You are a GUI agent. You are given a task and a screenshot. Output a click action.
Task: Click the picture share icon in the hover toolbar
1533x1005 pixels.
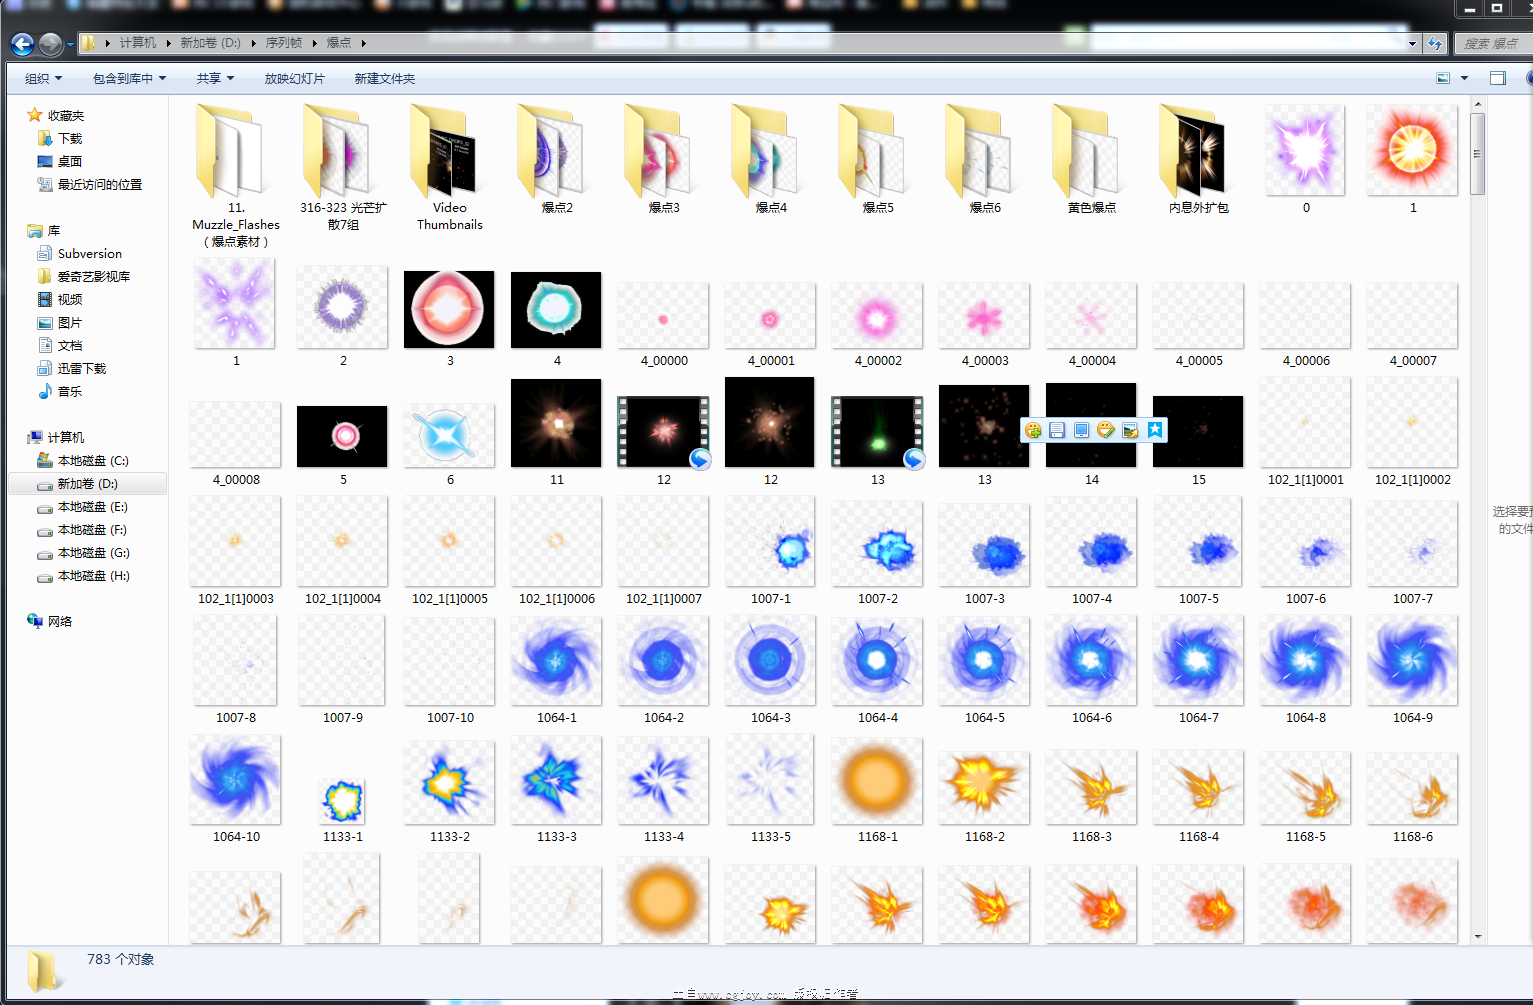[1130, 430]
